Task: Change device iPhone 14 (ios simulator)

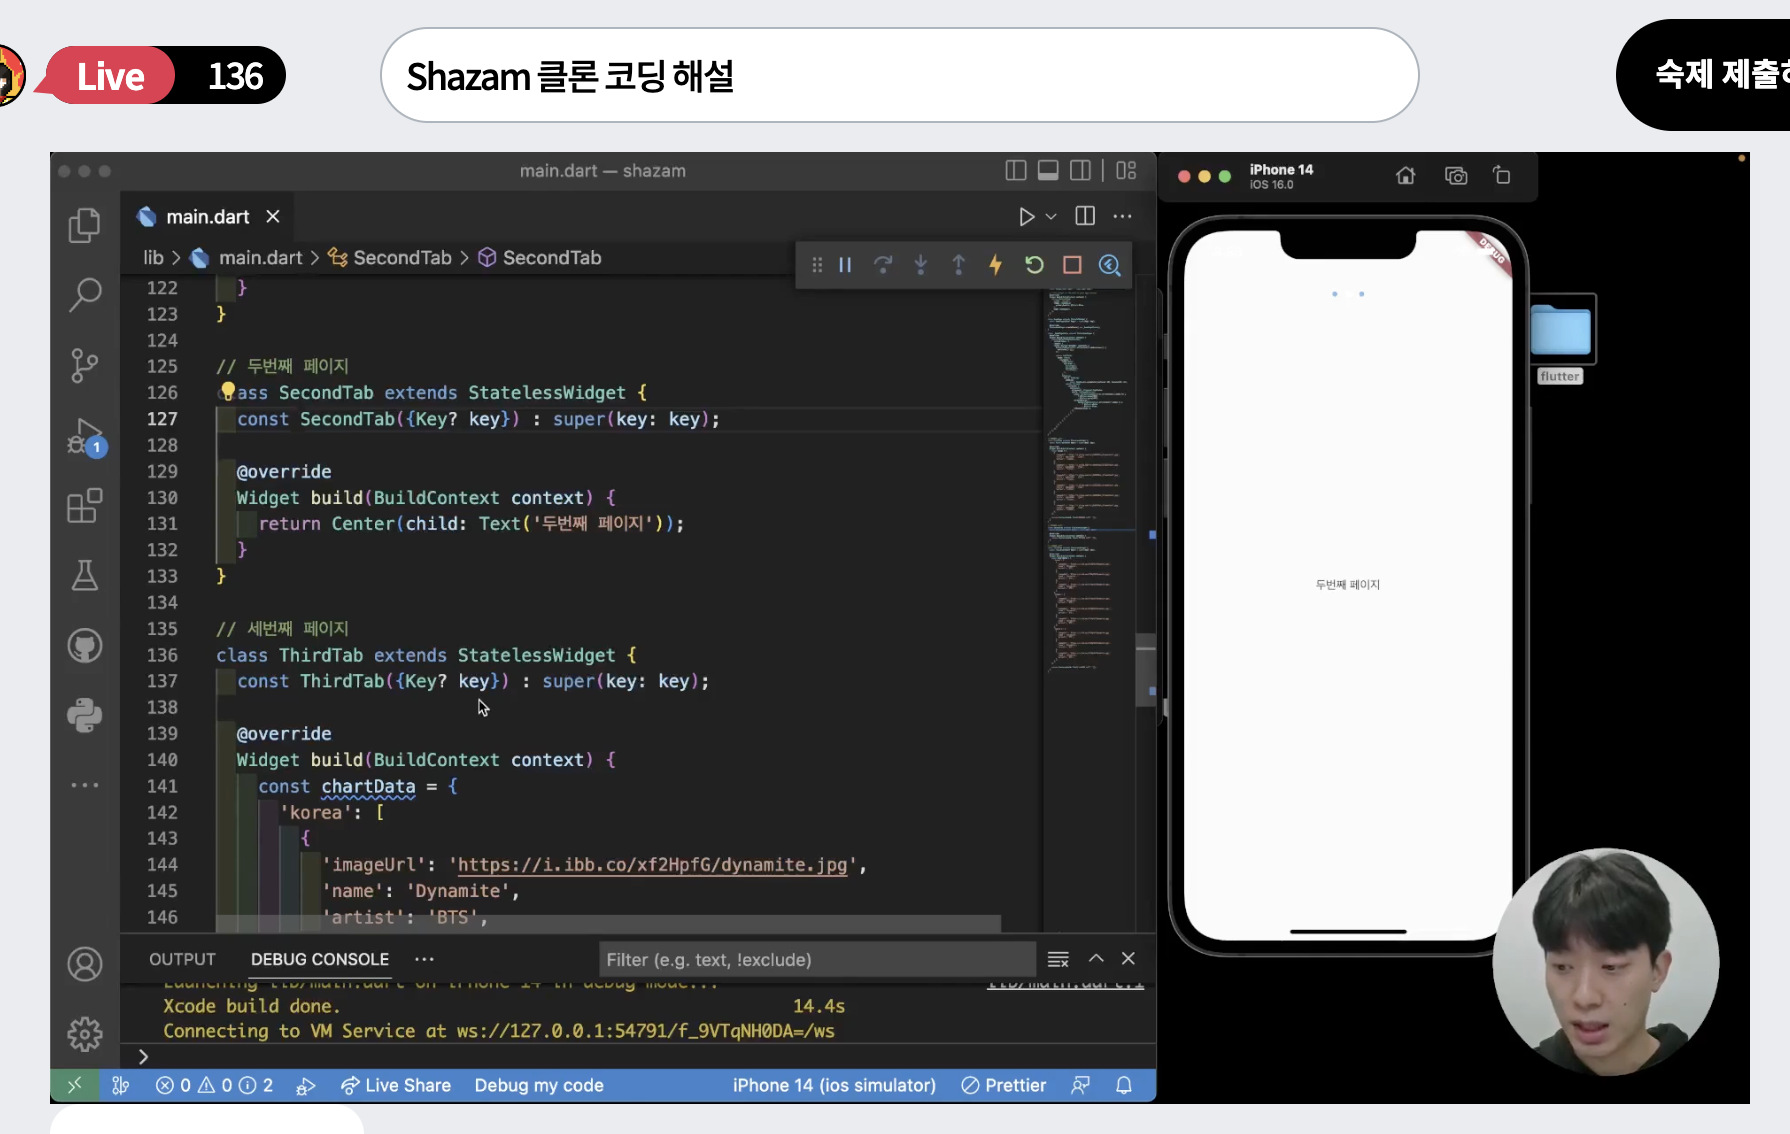Action: tap(834, 1085)
